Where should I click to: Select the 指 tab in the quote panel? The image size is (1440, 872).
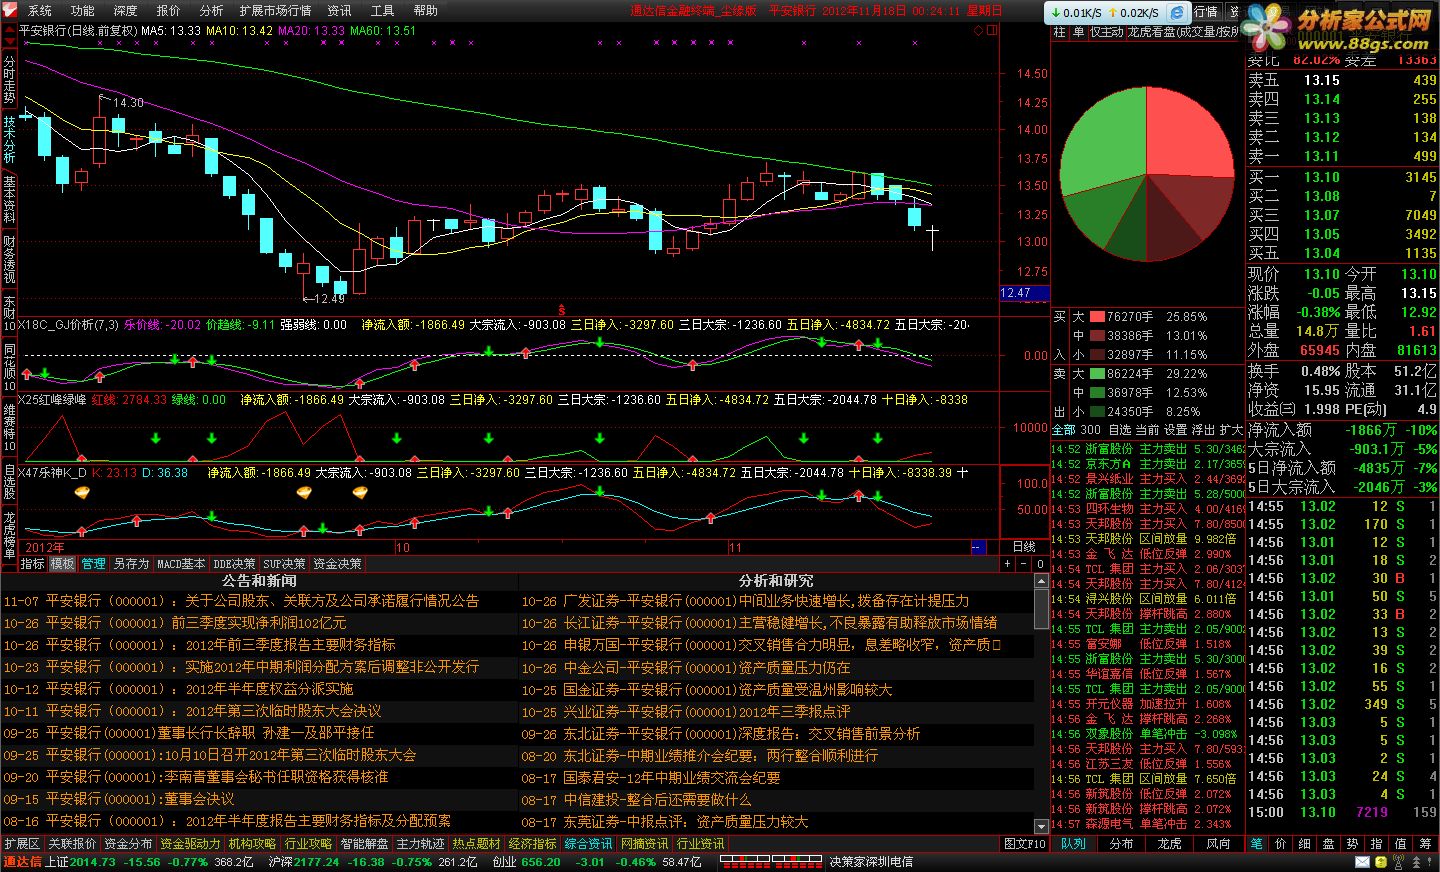1377,844
